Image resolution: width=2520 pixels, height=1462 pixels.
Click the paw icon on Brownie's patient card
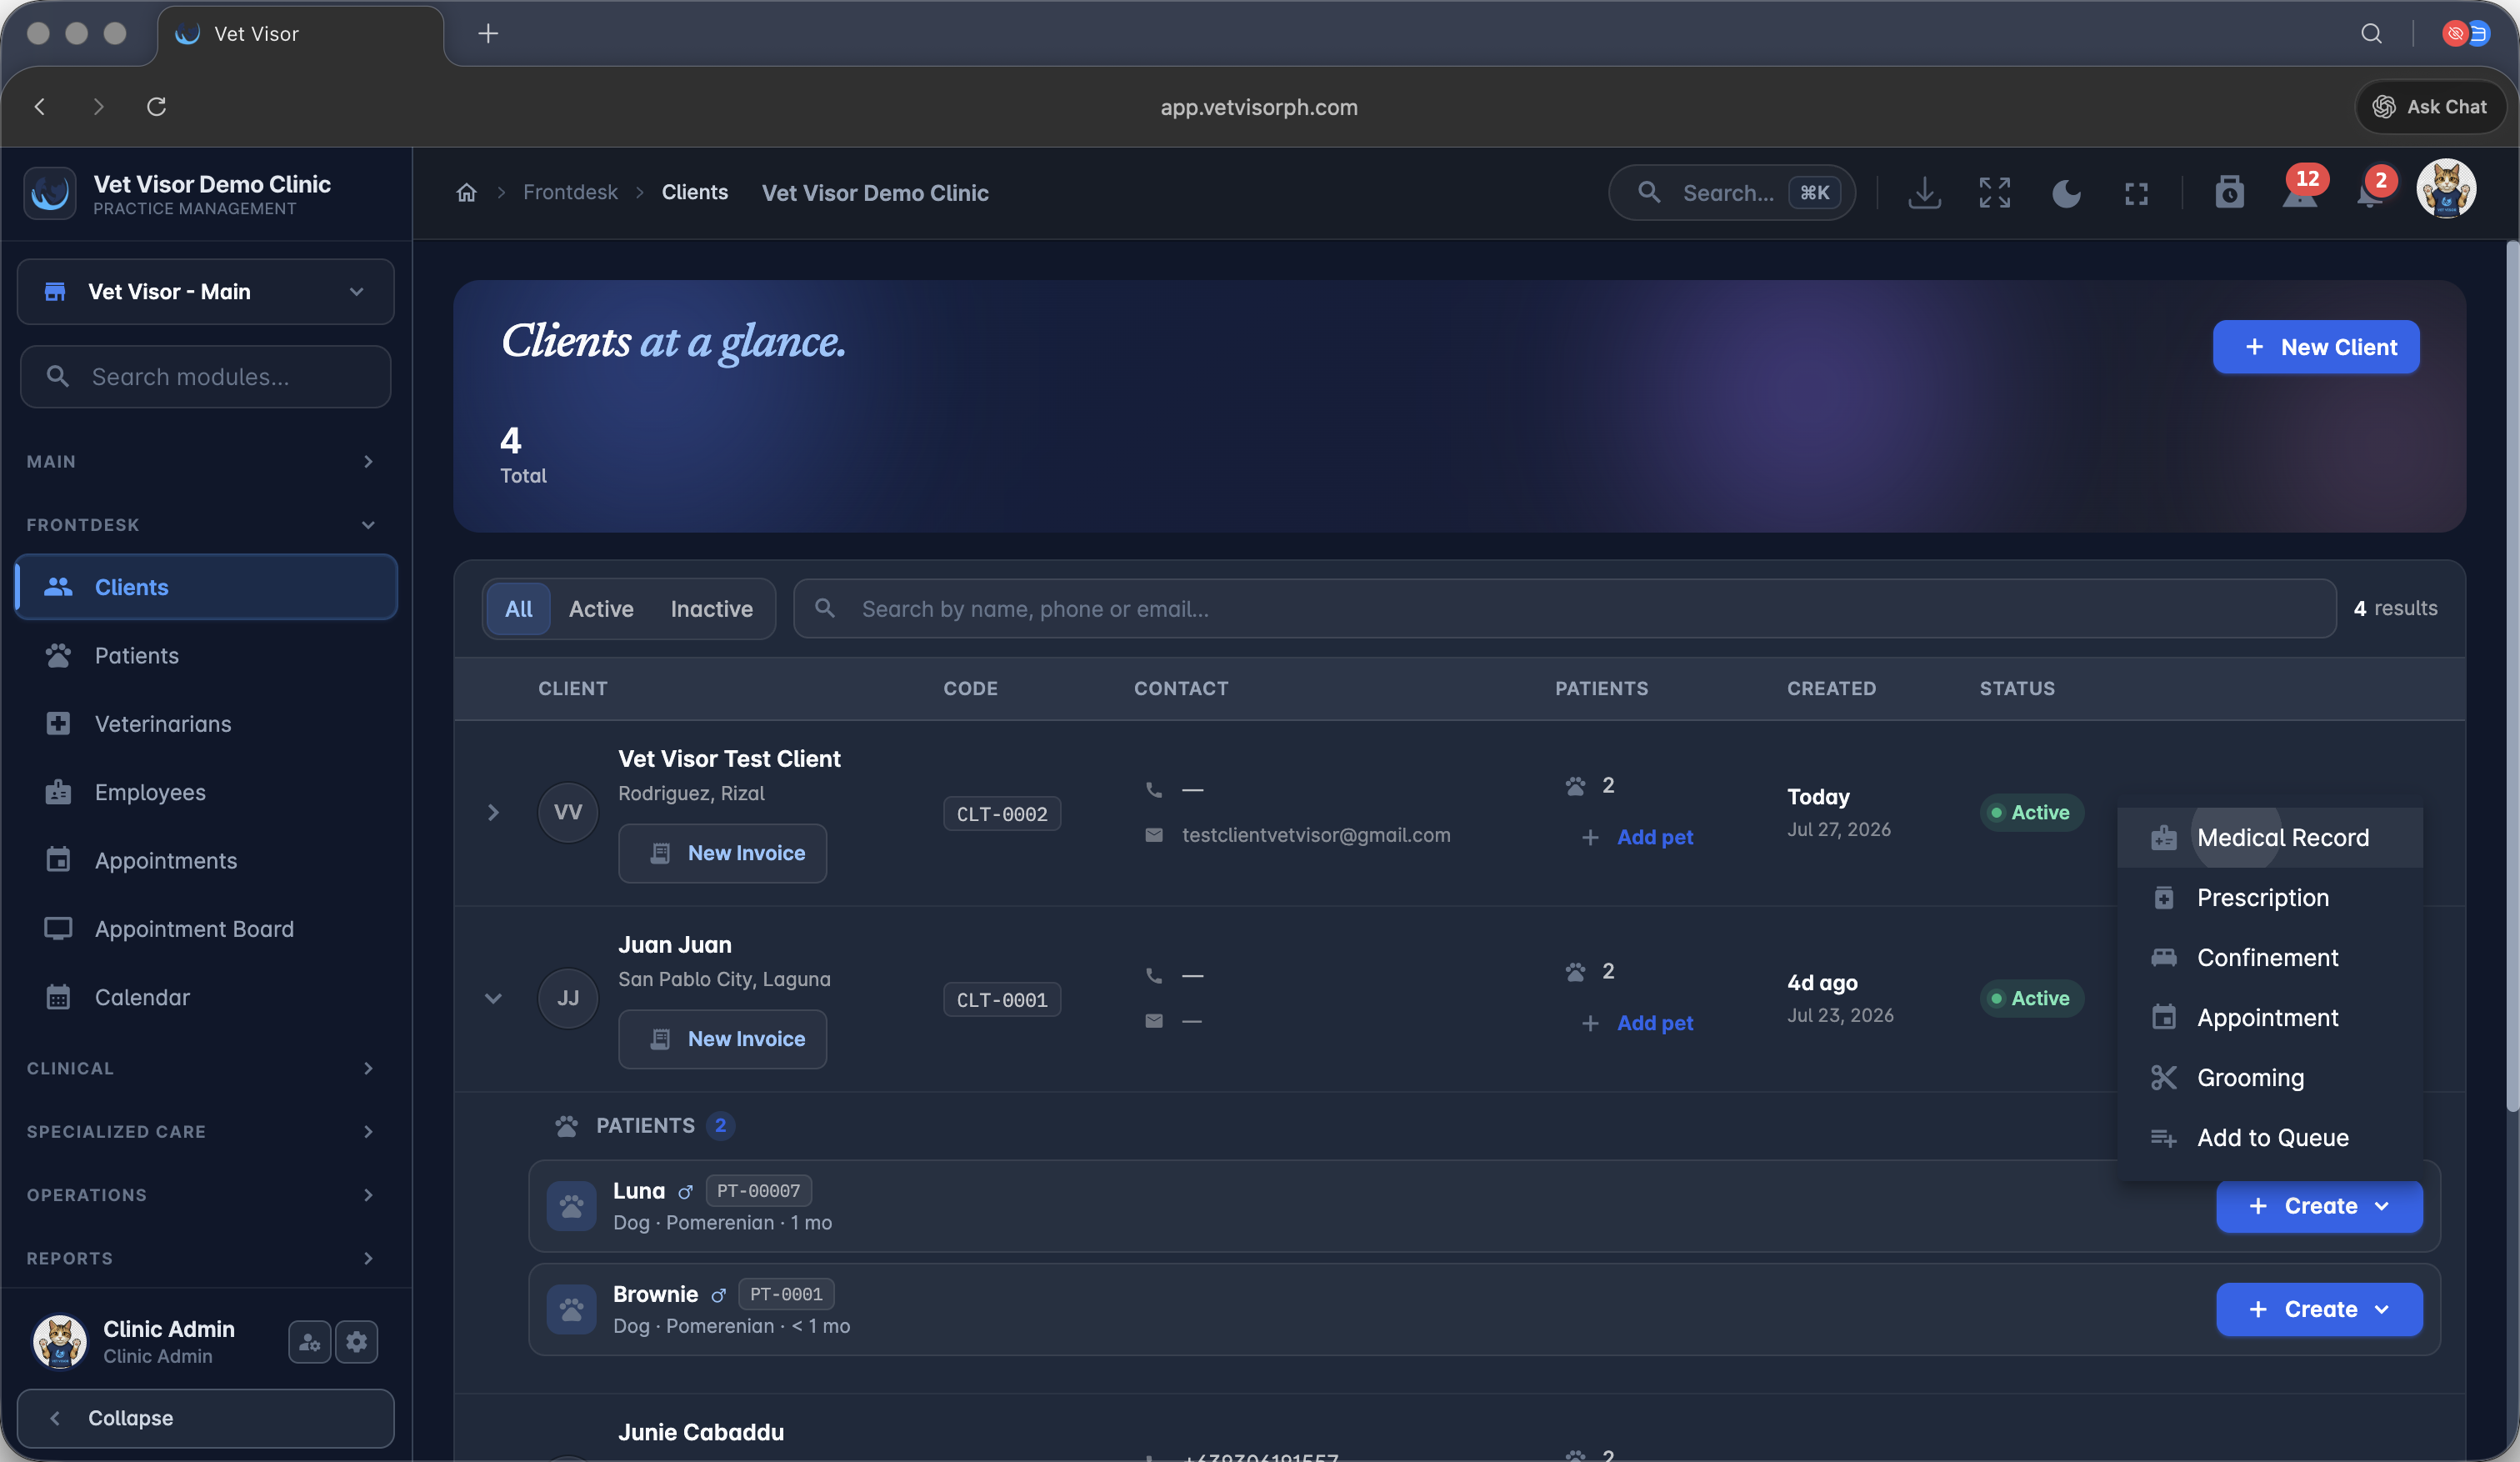pos(571,1309)
